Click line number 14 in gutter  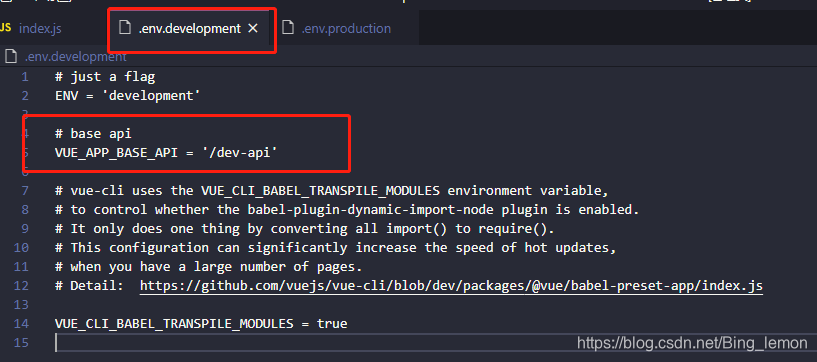point(21,323)
